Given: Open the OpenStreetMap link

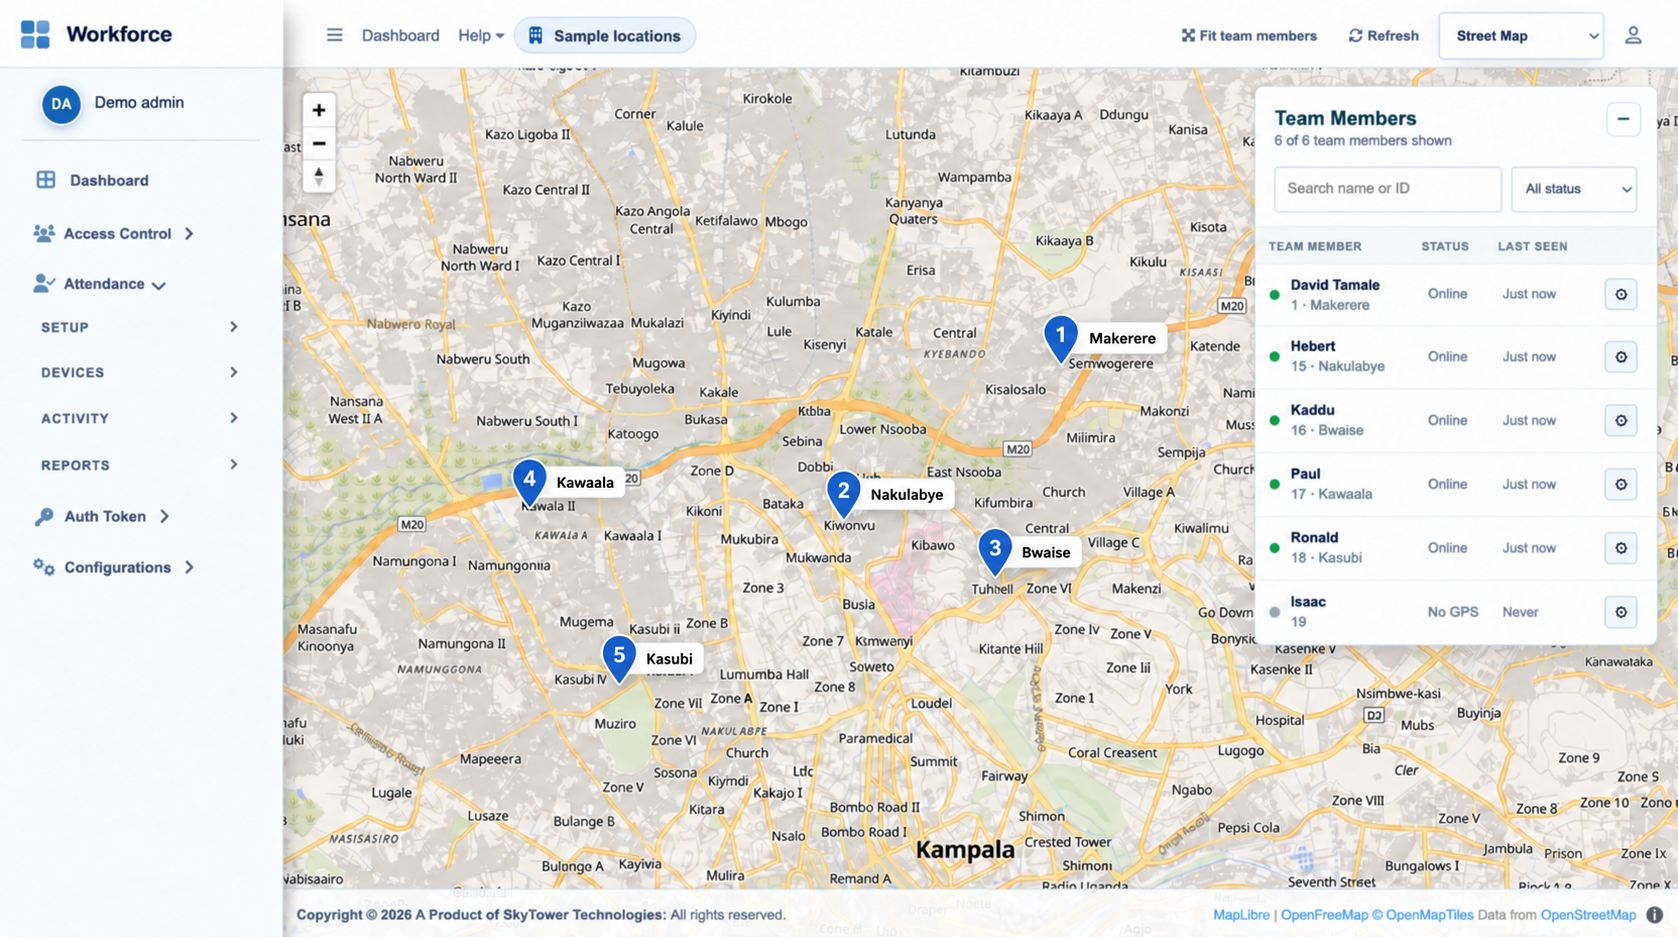Looking at the screenshot, I should pyautogui.click(x=1588, y=915).
